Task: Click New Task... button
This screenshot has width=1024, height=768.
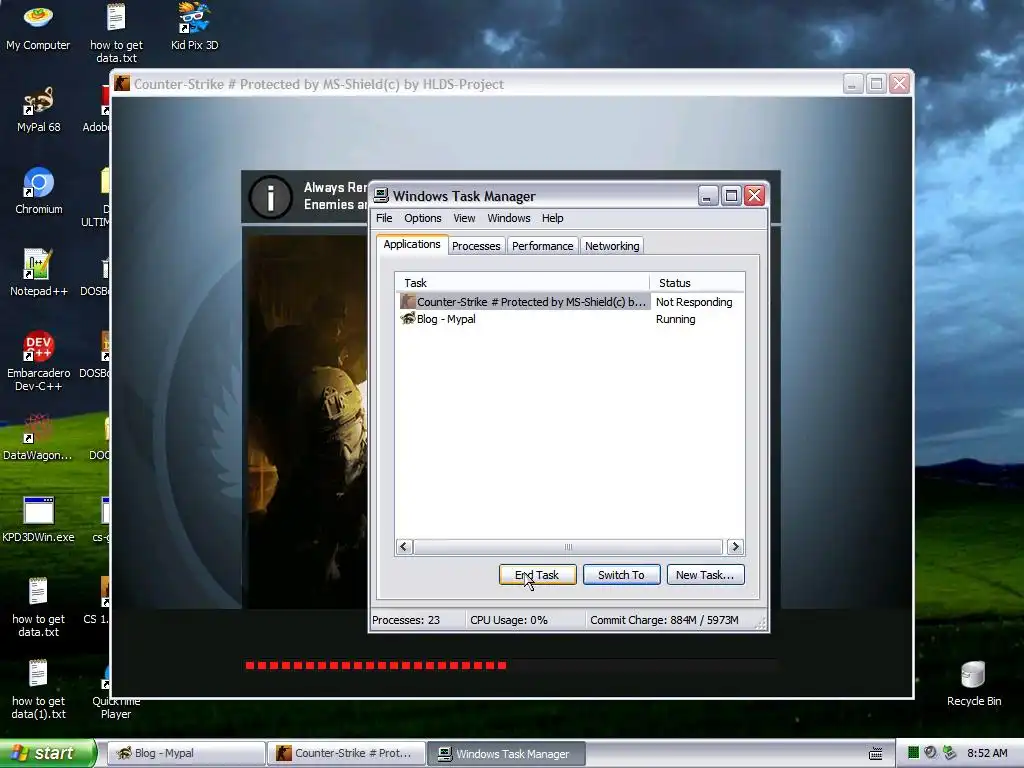Action: pos(705,575)
